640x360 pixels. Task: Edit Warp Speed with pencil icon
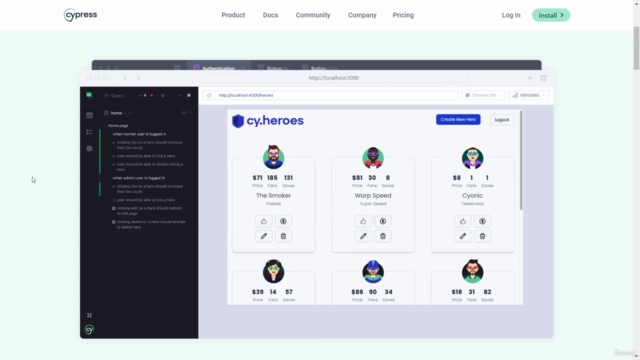coord(363,236)
